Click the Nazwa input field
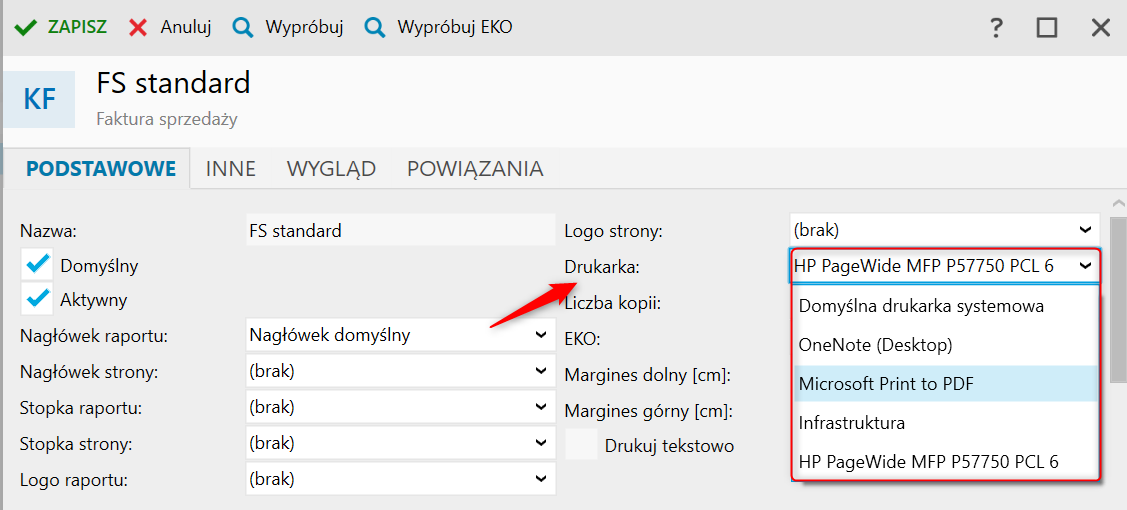Image resolution: width=1127 pixels, height=510 pixels. click(x=400, y=231)
